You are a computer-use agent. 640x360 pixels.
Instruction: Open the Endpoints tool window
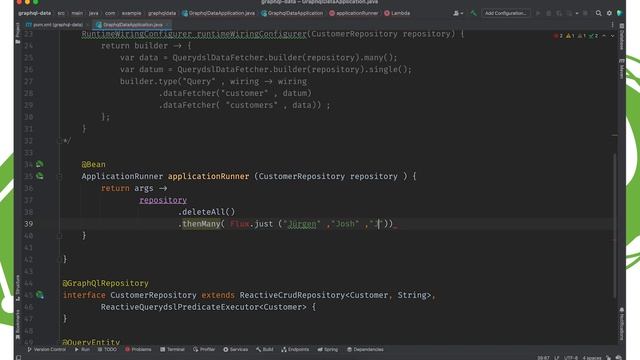coord(295,349)
